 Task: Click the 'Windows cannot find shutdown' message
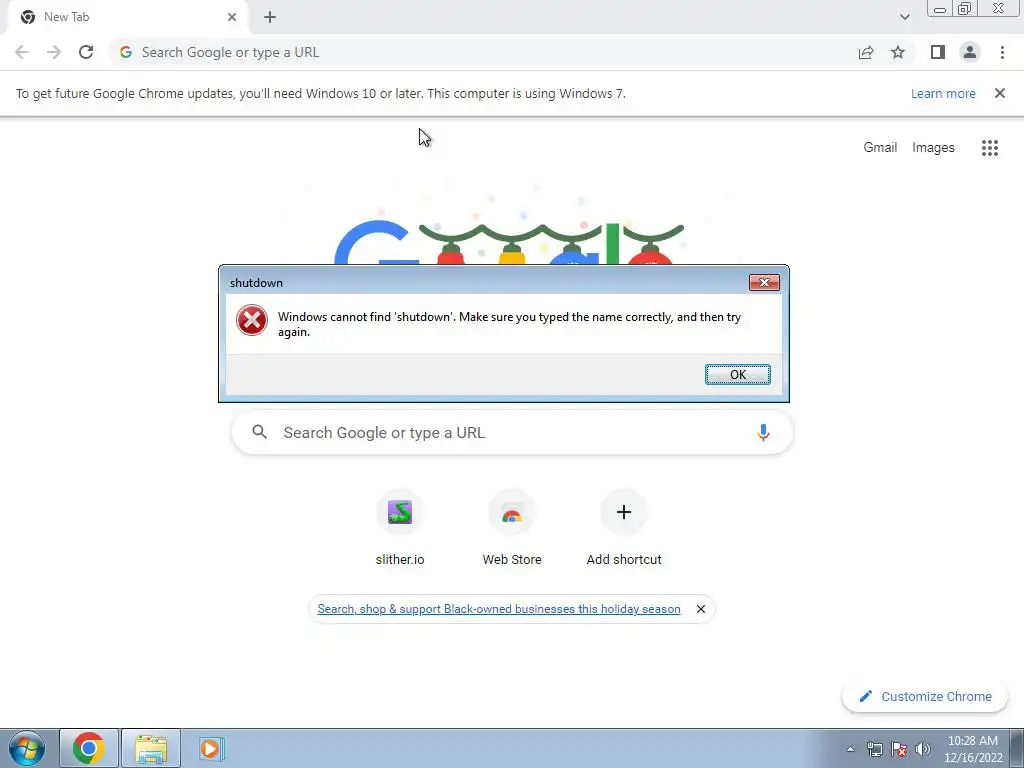pyautogui.click(x=509, y=324)
